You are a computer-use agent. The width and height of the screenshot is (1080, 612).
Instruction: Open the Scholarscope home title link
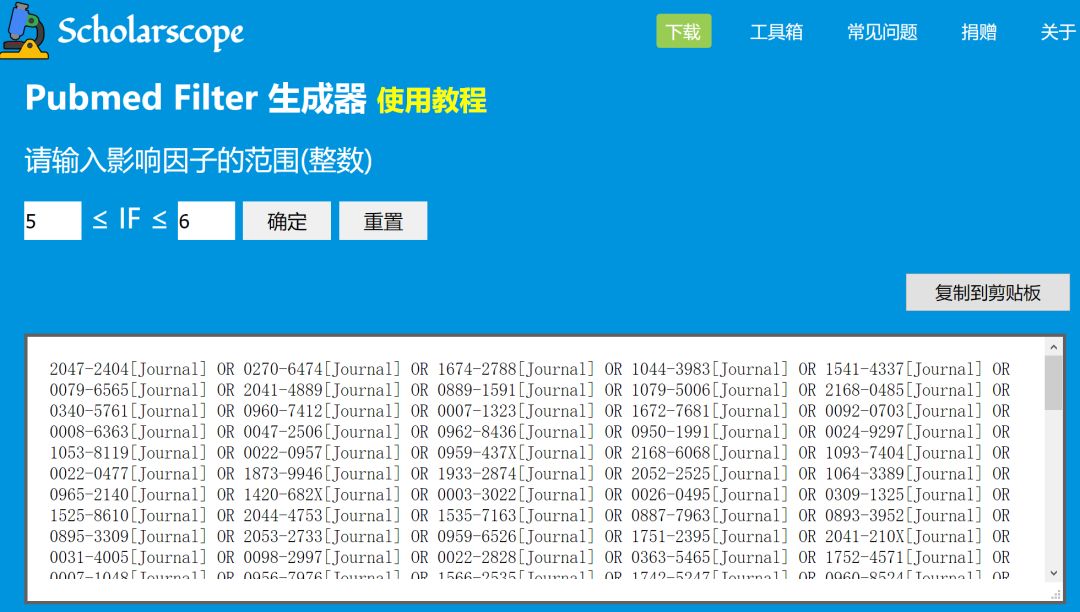pyautogui.click(x=150, y=32)
